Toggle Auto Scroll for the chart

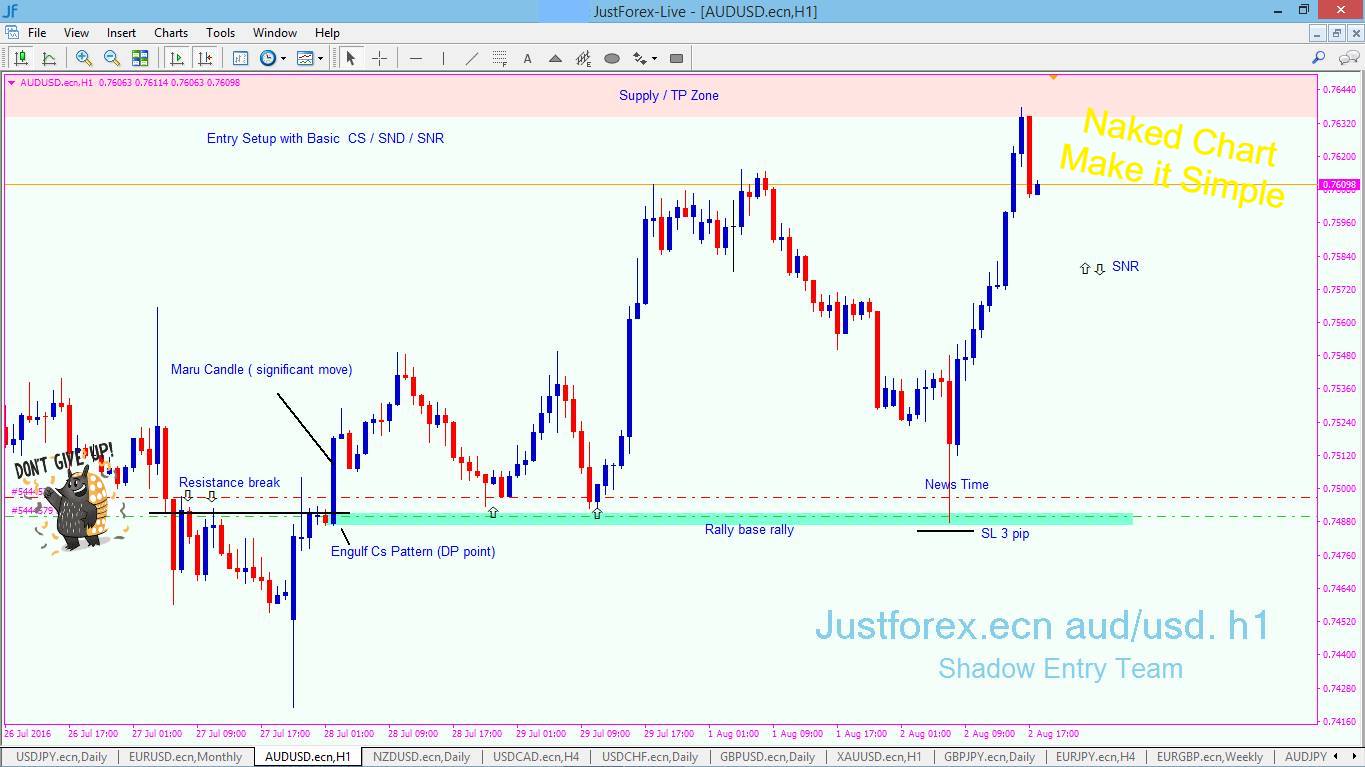(177, 57)
